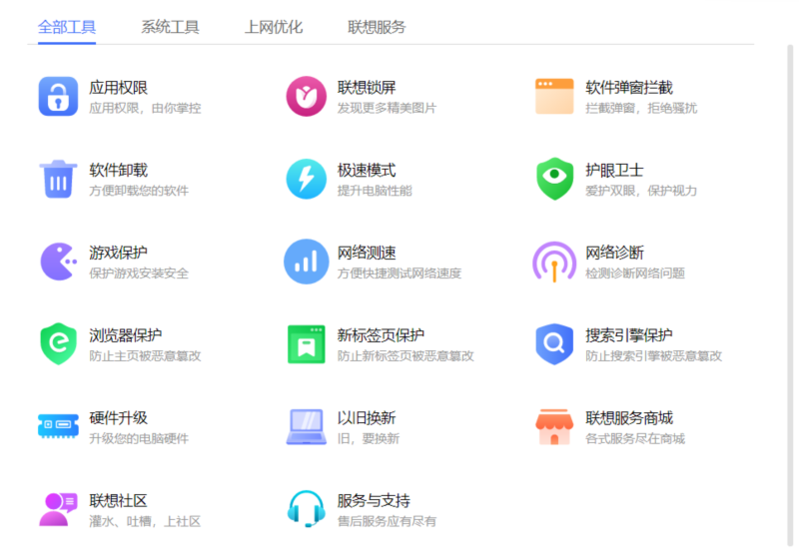Screen dimensions: 799x548
Task: Click the vertical scrollbar on the right edge
Action: pyautogui.click(x=790, y=296)
